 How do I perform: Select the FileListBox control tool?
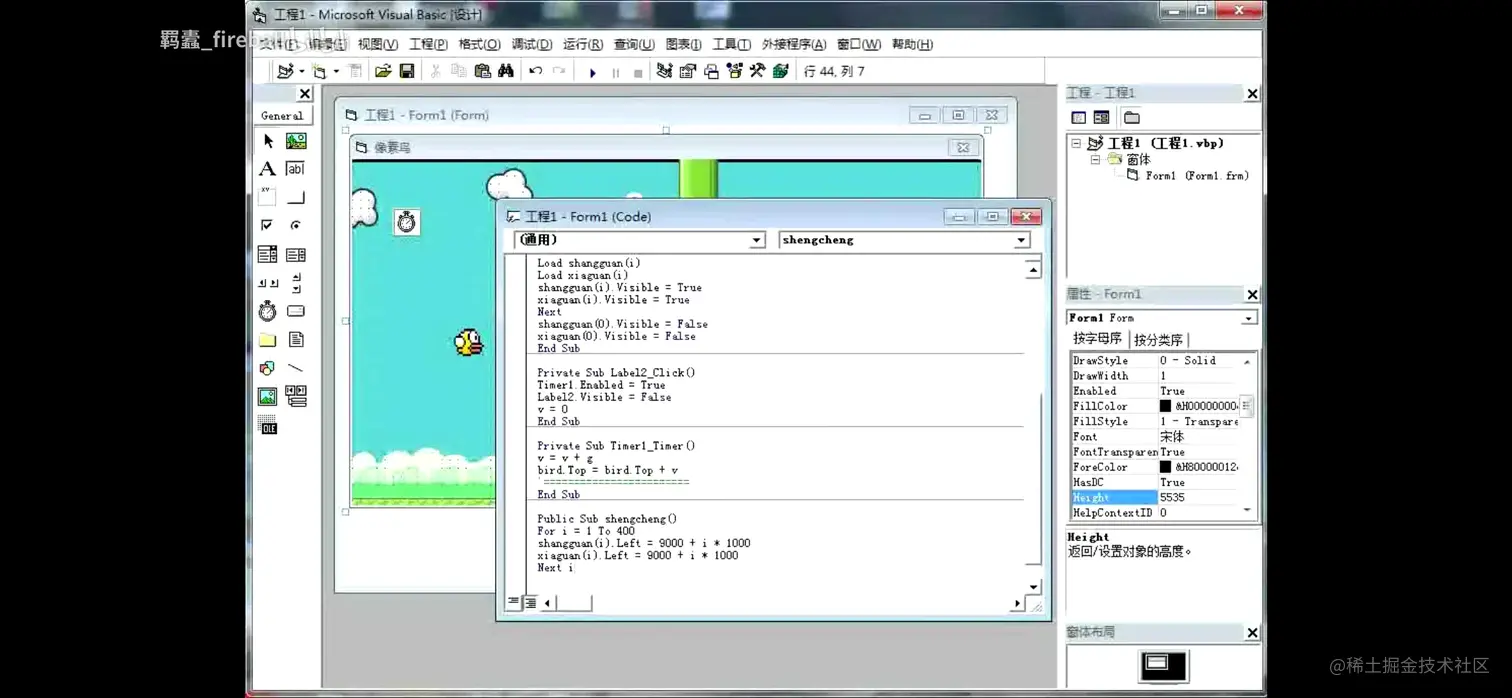click(296, 340)
